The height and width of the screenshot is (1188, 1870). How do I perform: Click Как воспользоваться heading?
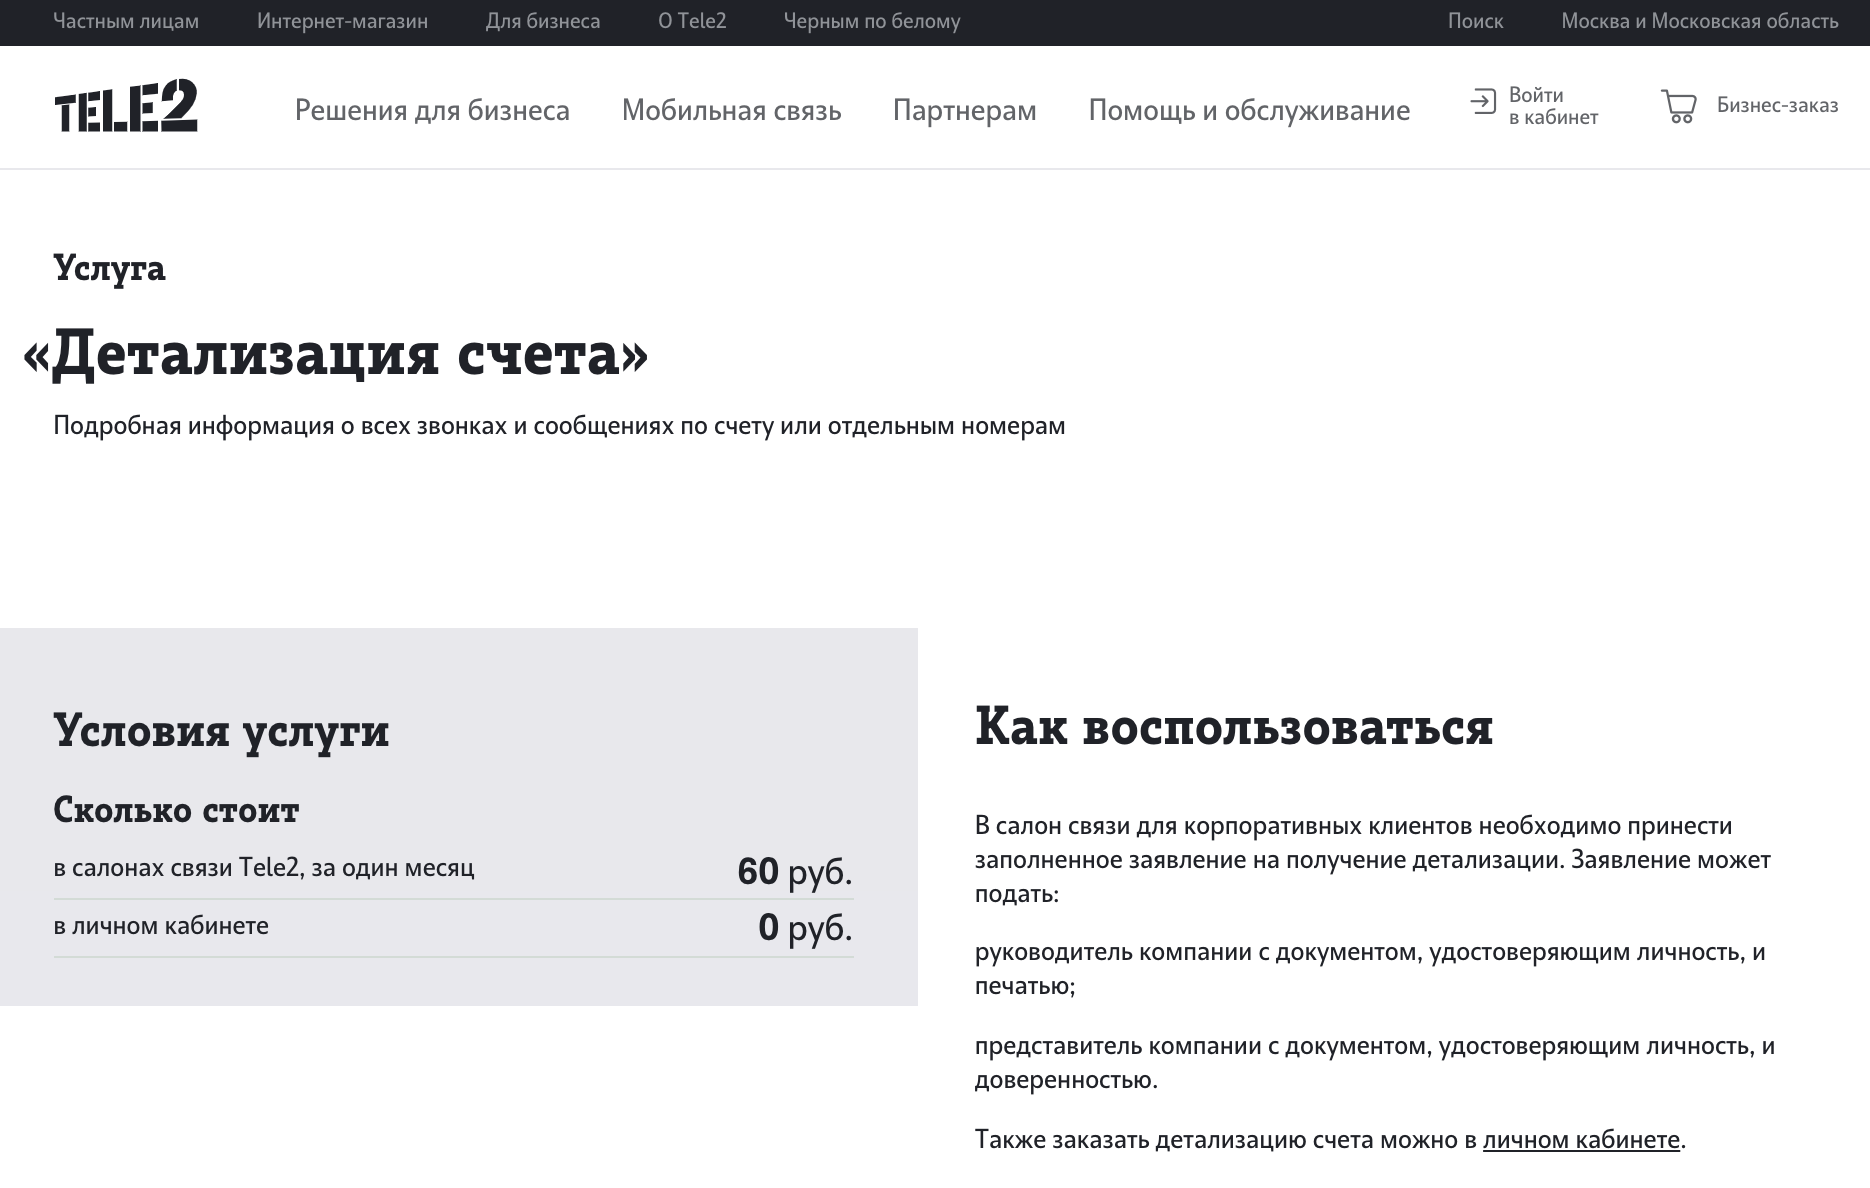1234,727
